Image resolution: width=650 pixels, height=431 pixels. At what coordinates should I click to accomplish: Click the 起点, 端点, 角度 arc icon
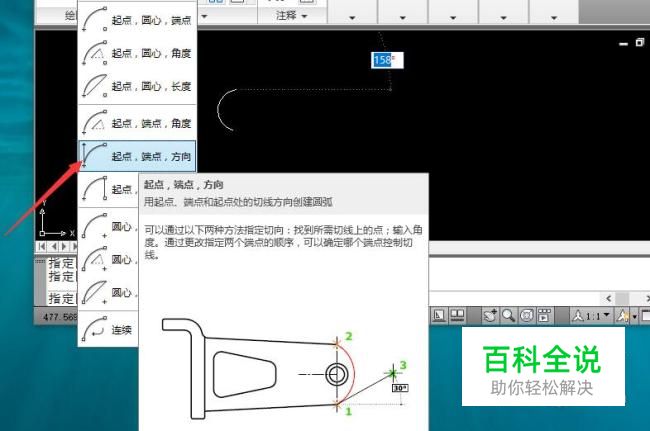pos(95,123)
